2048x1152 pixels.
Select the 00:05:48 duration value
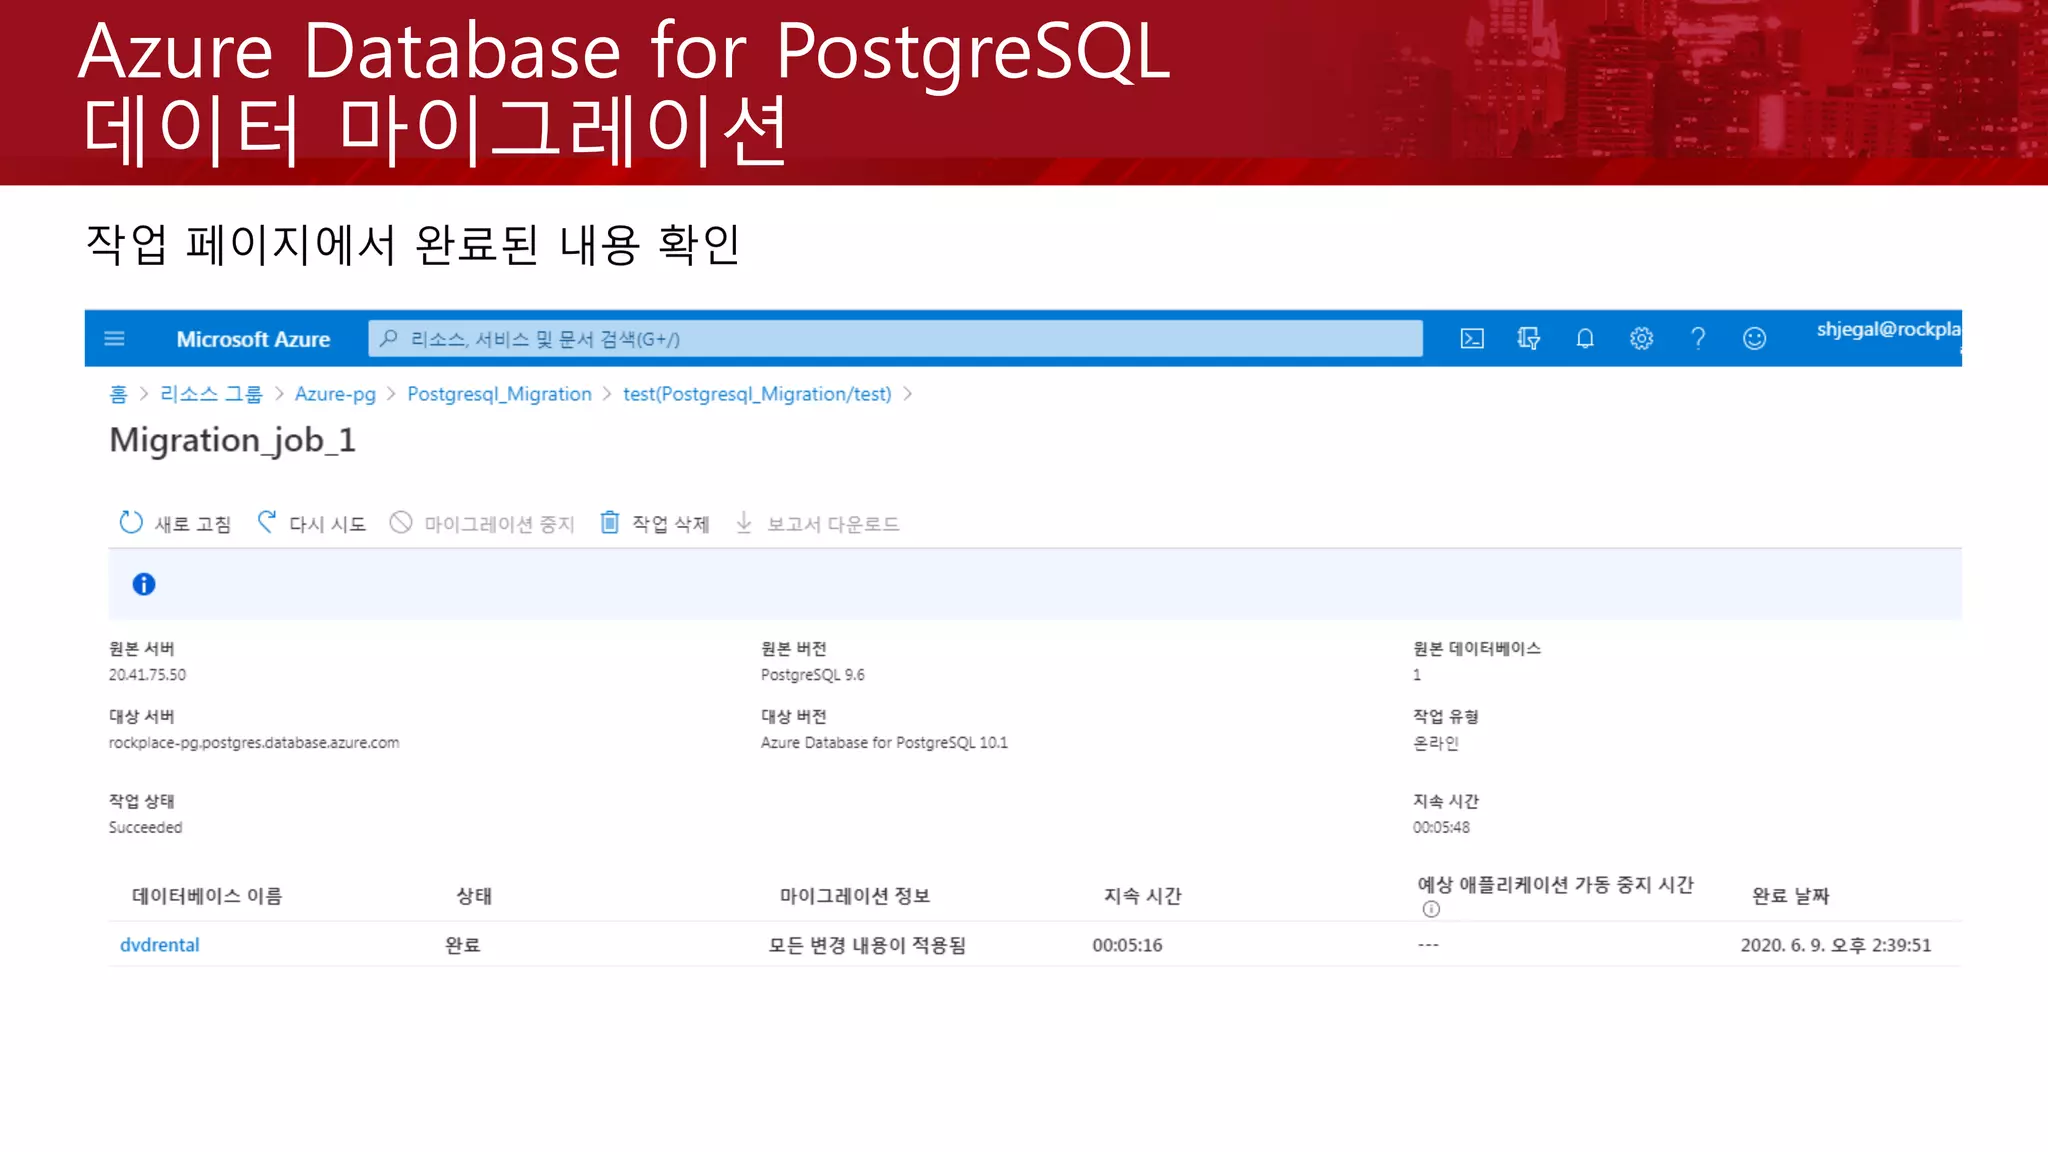click(1441, 827)
